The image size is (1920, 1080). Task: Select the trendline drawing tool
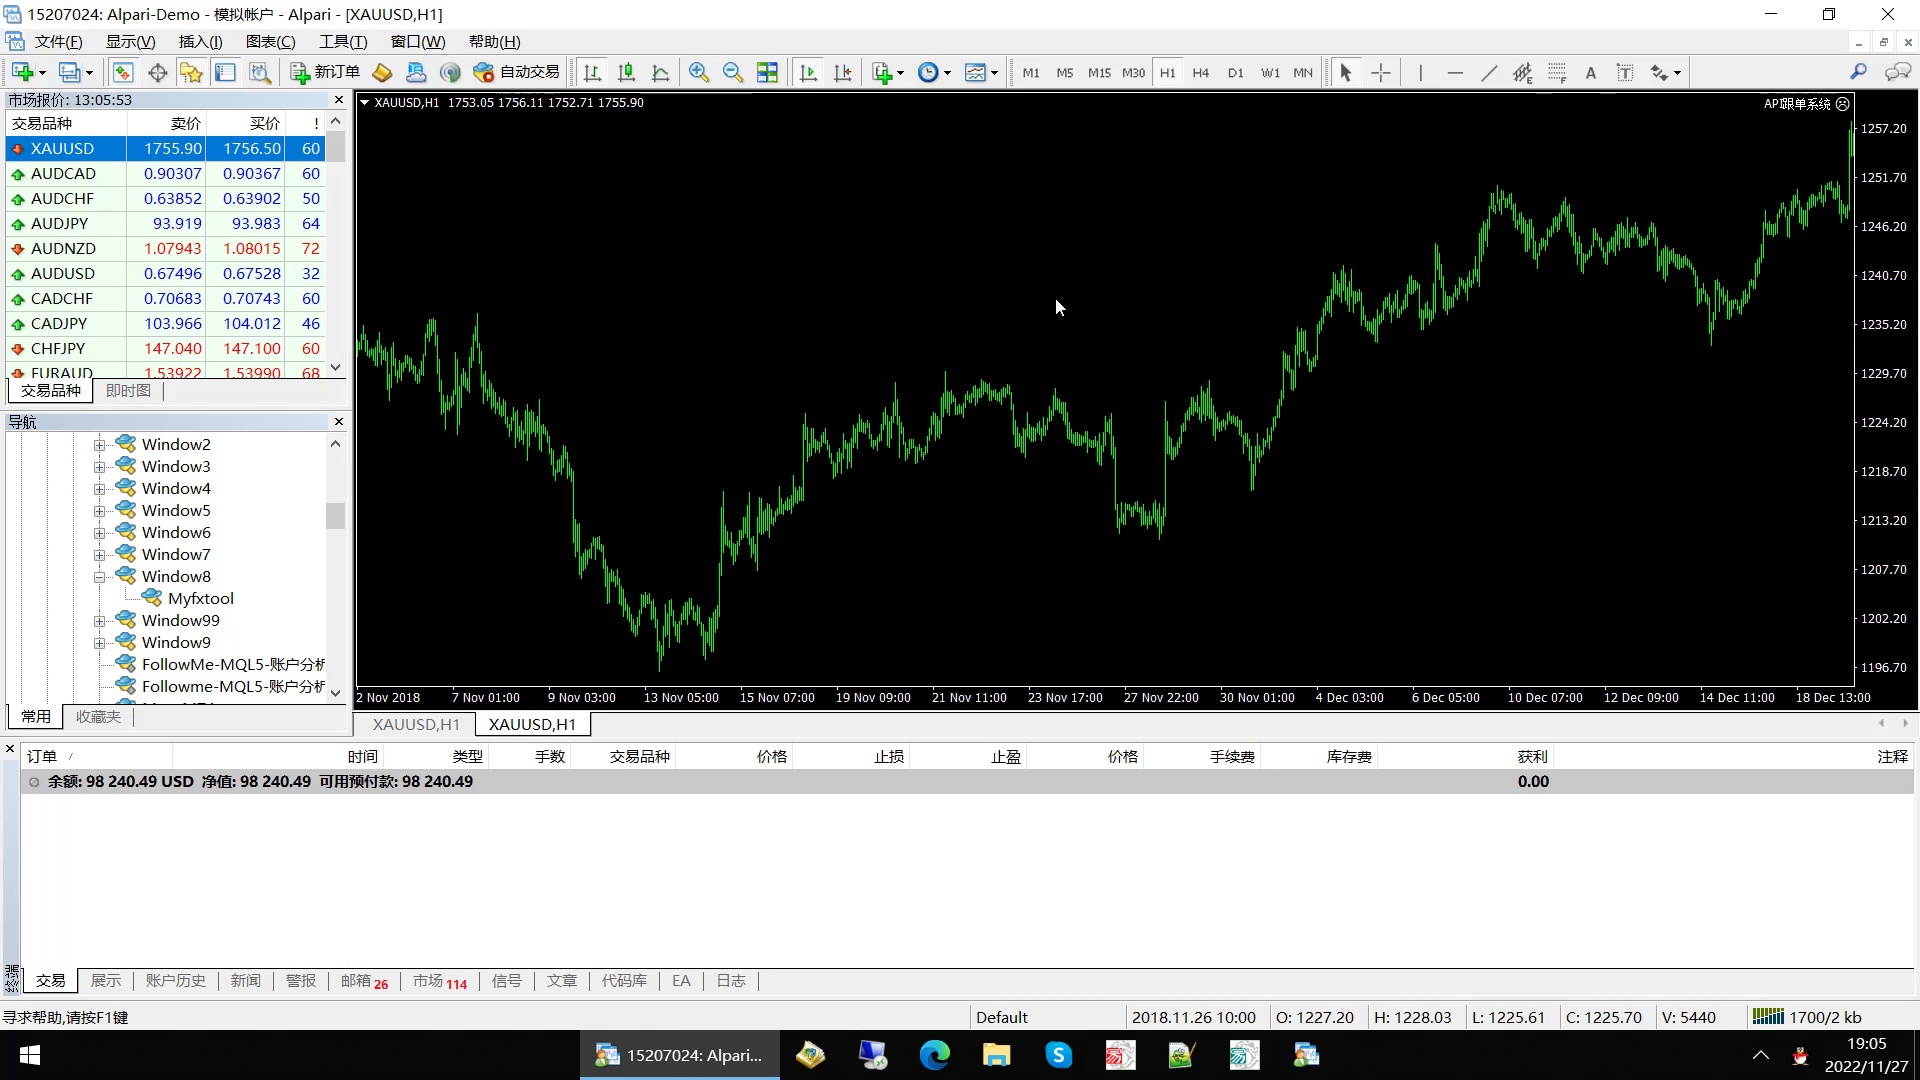(x=1489, y=72)
